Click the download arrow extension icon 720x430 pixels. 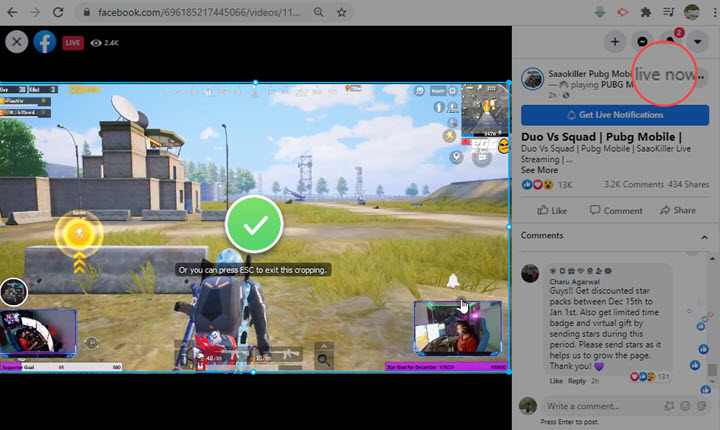(599, 12)
